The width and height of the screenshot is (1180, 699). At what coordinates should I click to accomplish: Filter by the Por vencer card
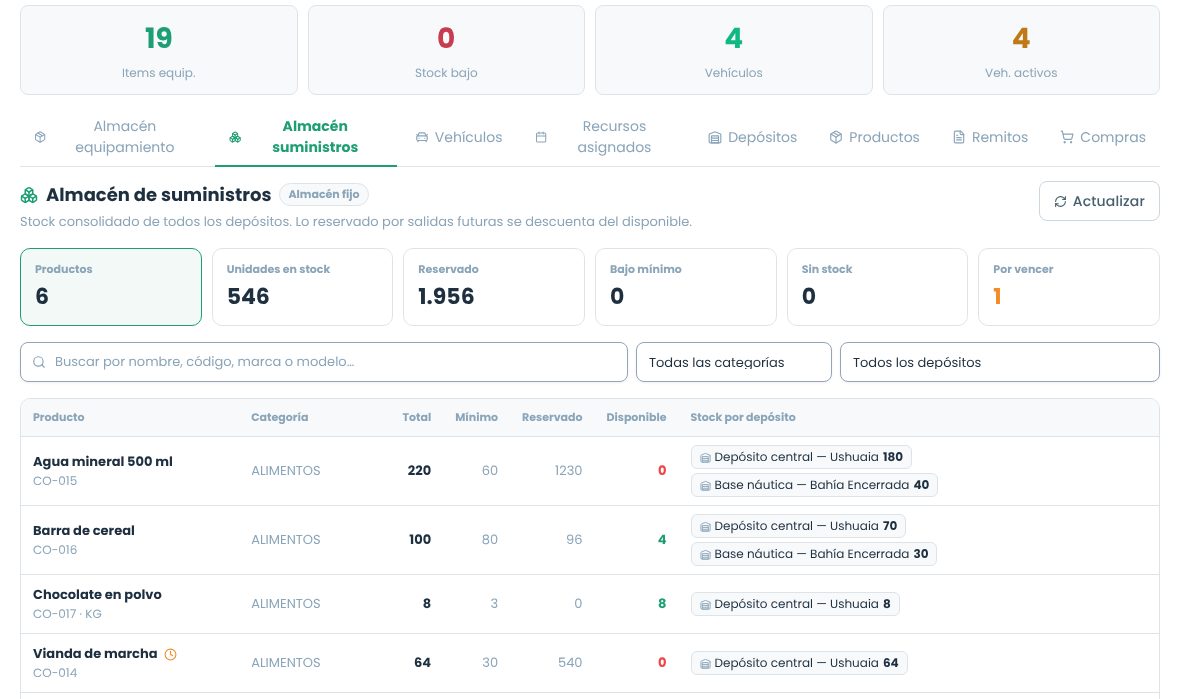pyautogui.click(x=1069, y=287)
